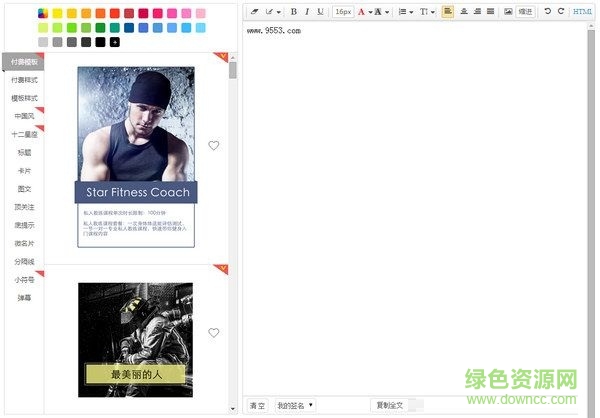Click the redo arrow icon
Viewport: 600px width, 418px height.
(561, 12)
